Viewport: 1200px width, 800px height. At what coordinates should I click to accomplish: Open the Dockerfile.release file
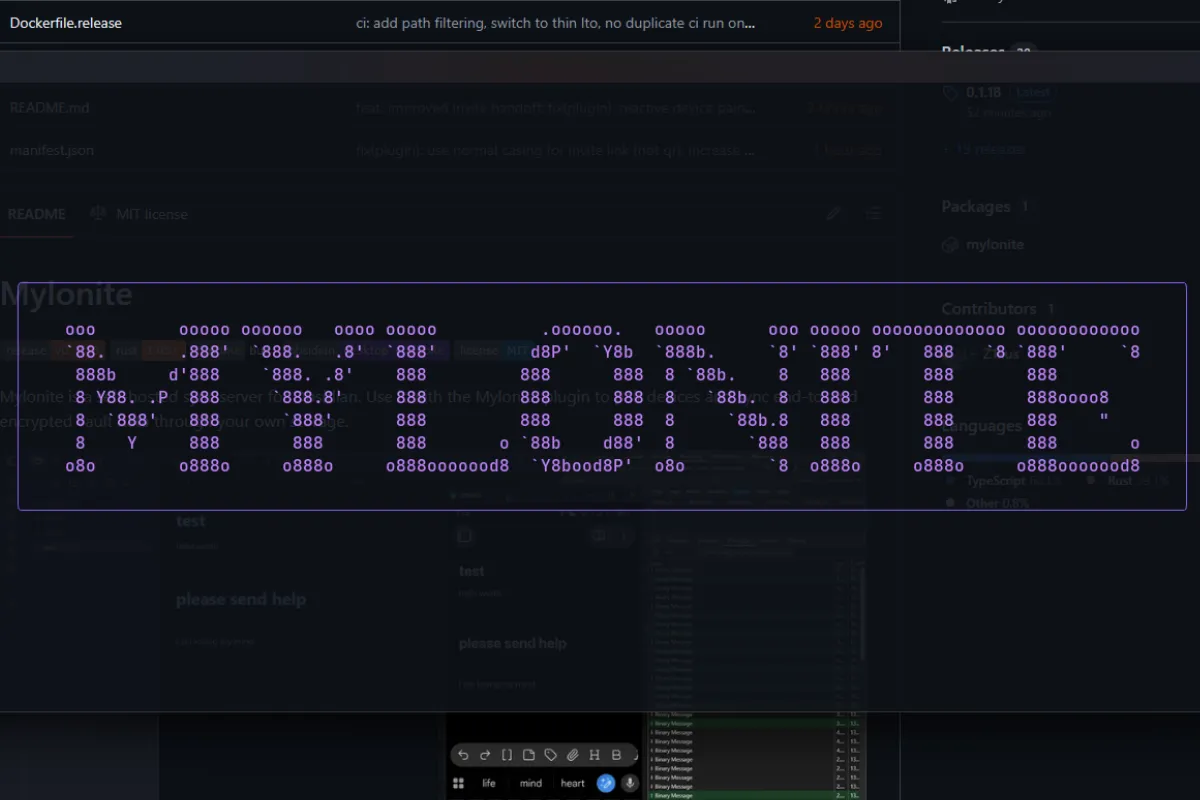66,22
